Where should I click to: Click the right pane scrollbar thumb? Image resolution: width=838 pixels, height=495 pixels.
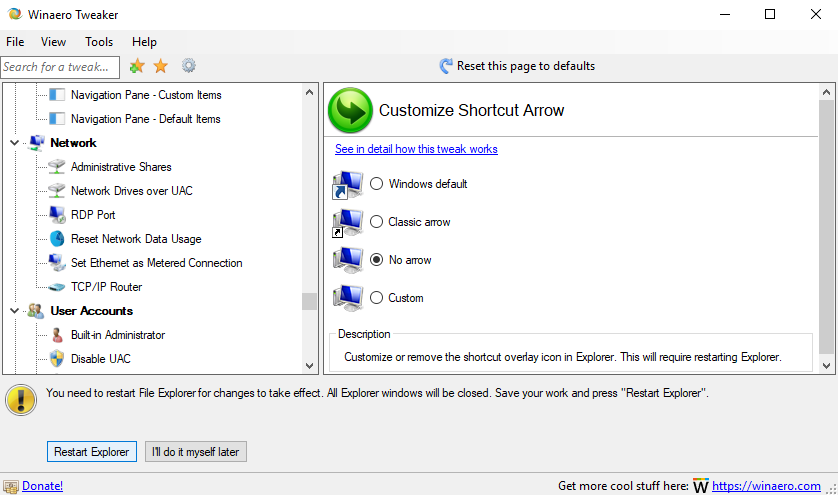(x=826, y=227)
